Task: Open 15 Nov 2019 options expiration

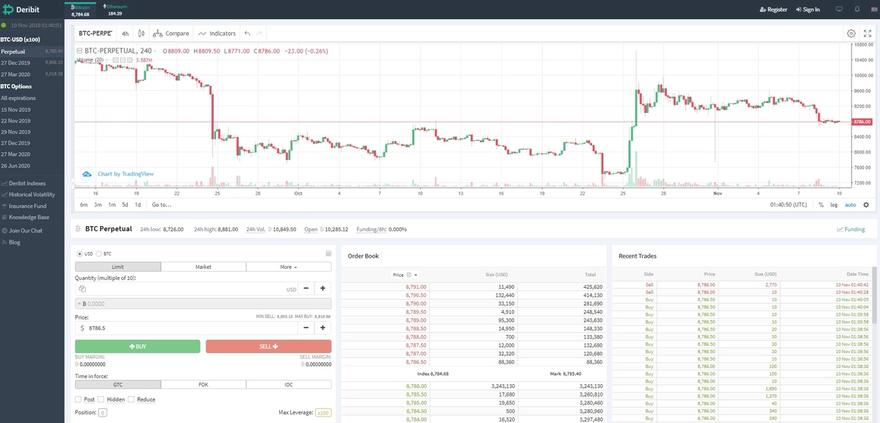Action: (16, 110)
